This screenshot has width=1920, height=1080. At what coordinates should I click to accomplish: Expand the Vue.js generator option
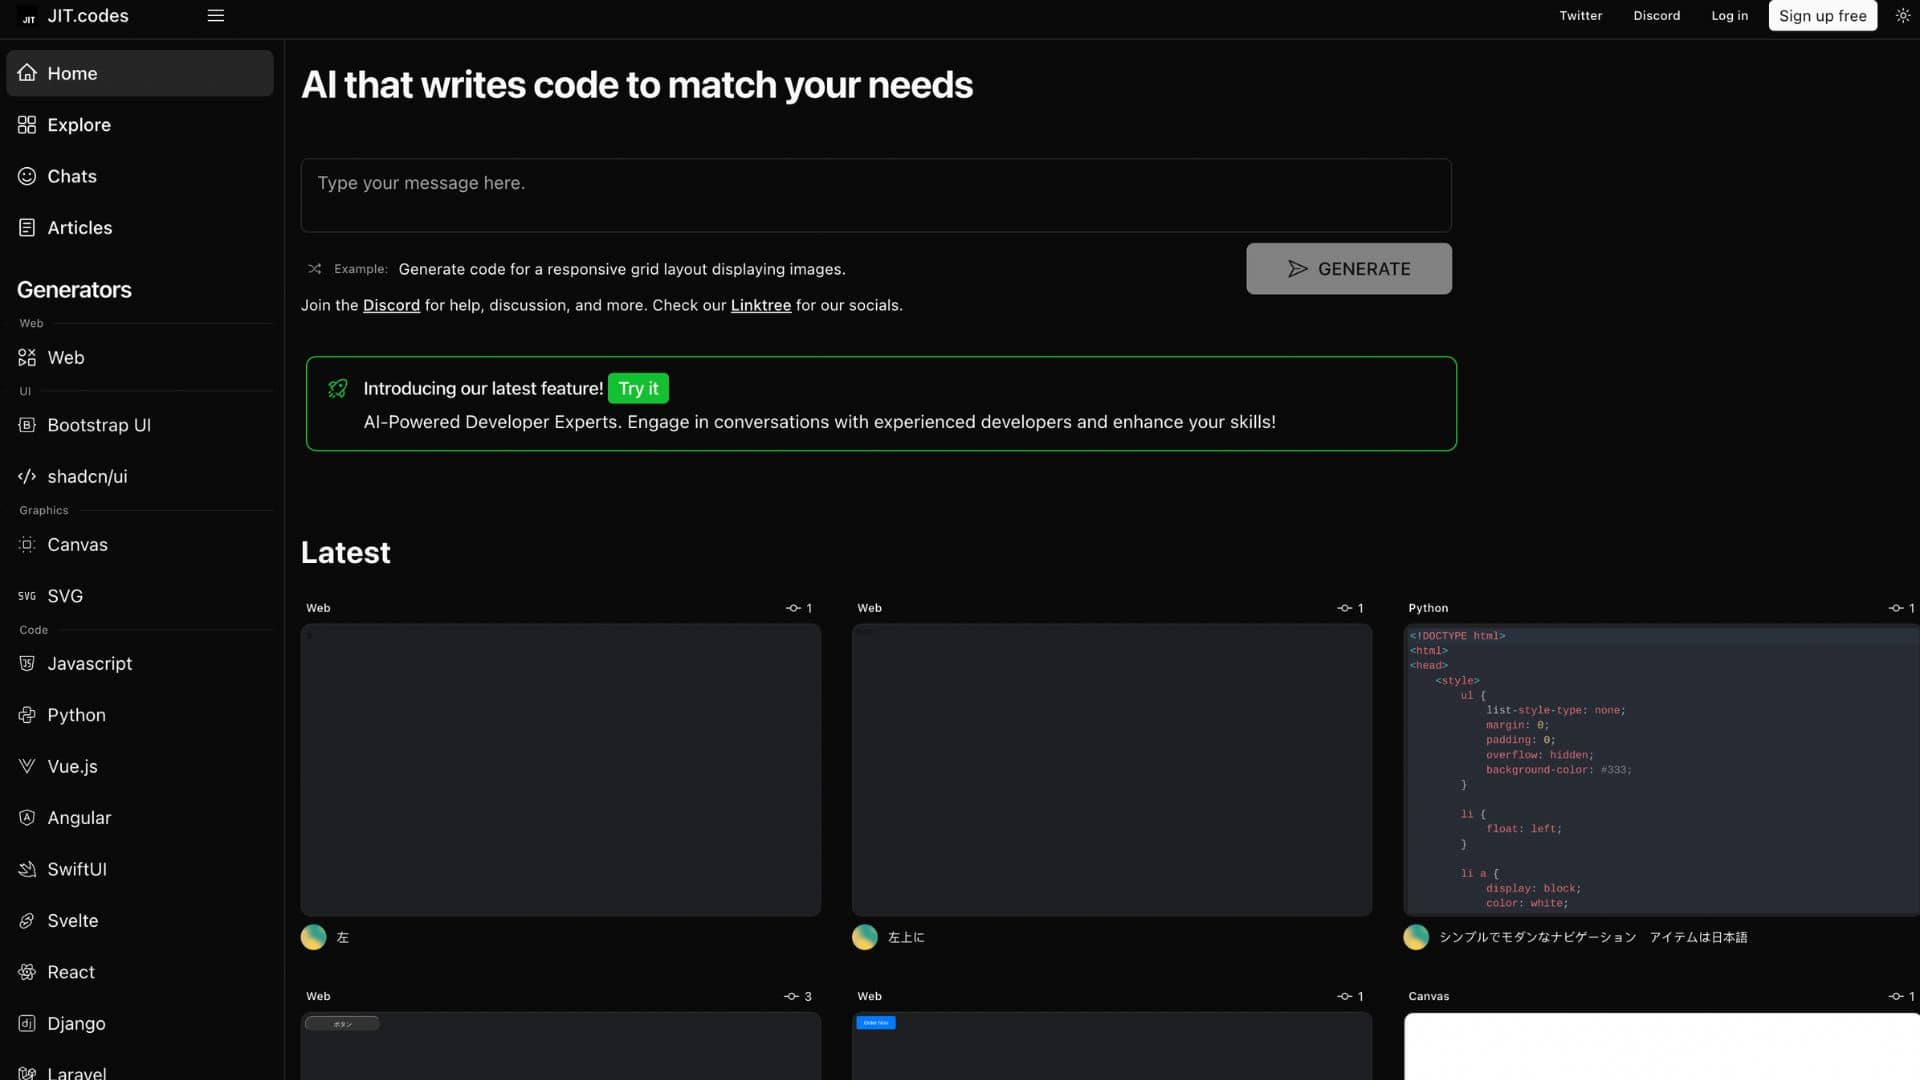coord(73,766)
